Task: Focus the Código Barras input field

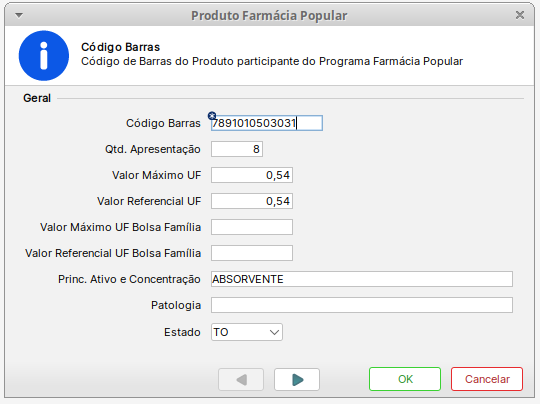Action: [x=267, y=123]
